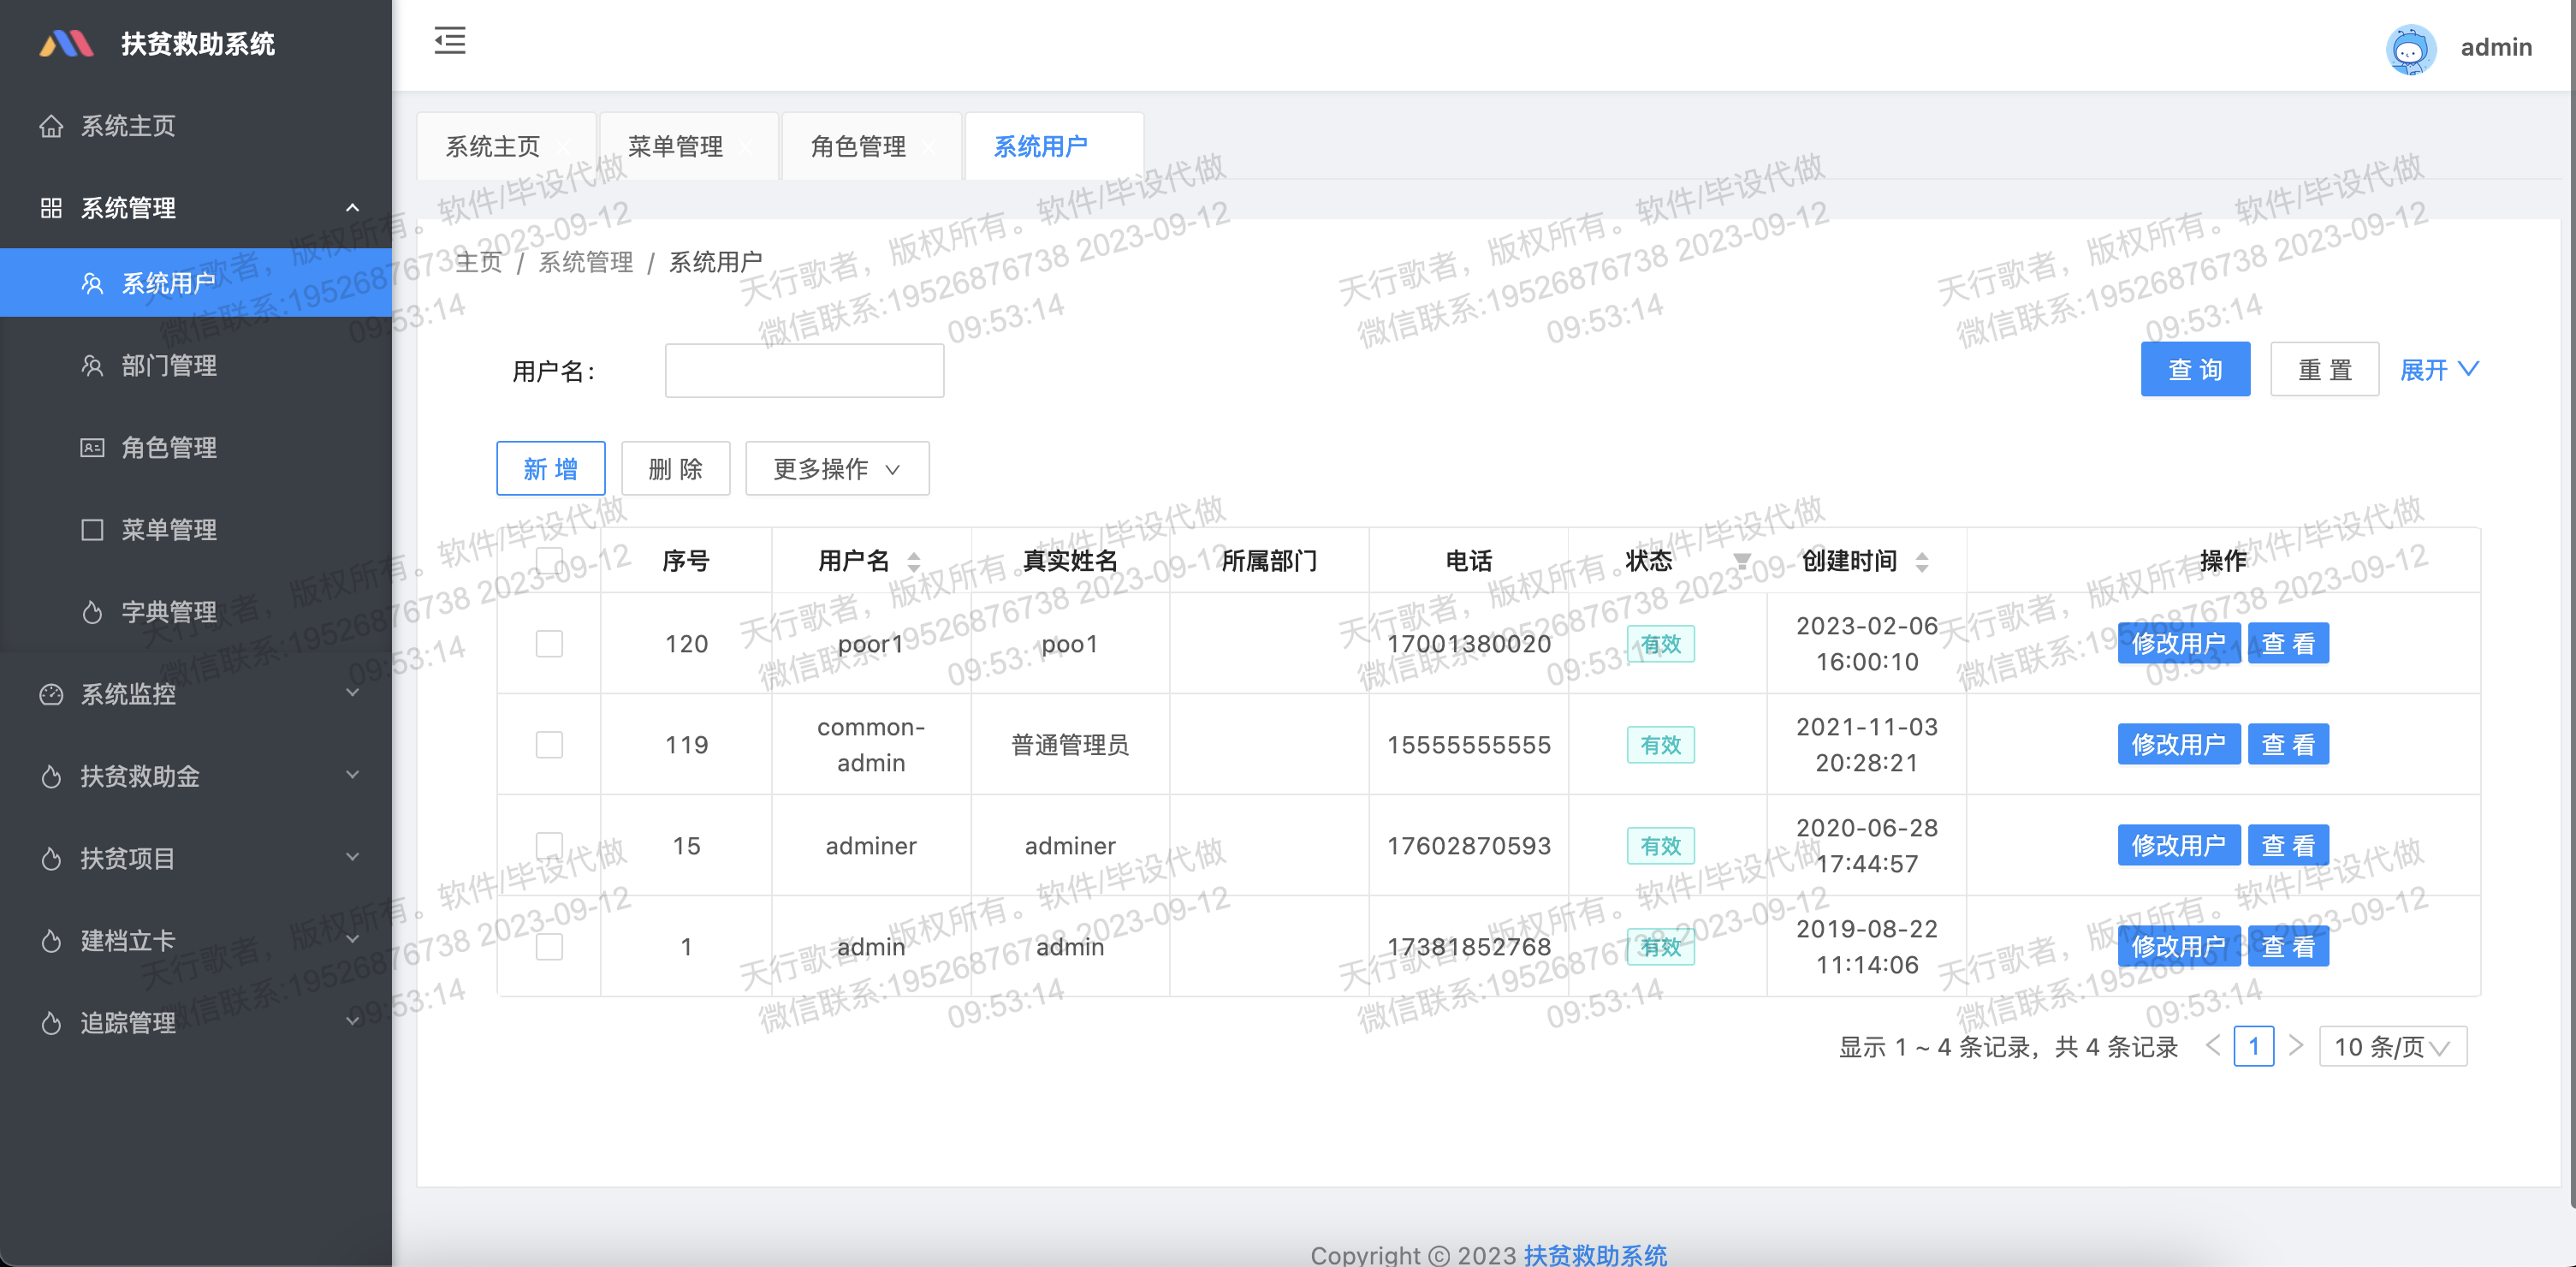Click the 角色管理 card icon
This screenshot has width=2576, height=1267.
92,448
